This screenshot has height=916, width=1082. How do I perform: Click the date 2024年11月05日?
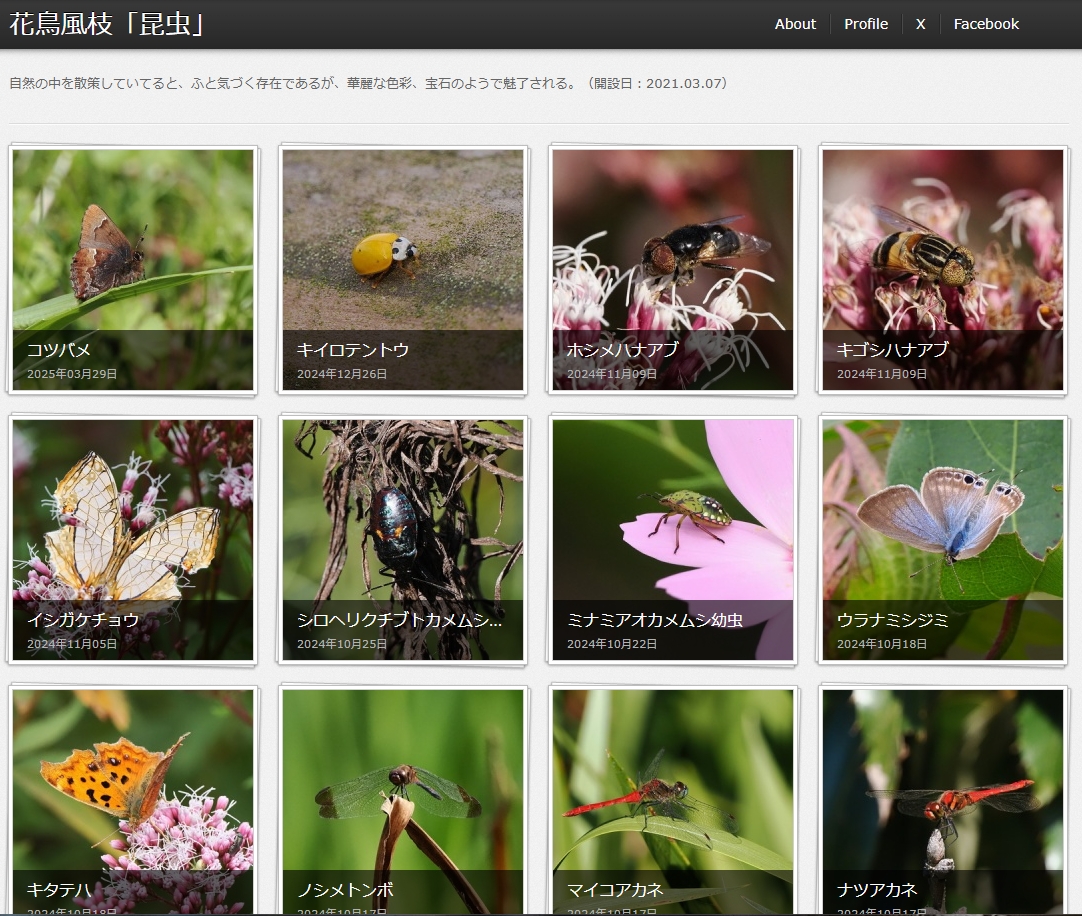point(72,643)
